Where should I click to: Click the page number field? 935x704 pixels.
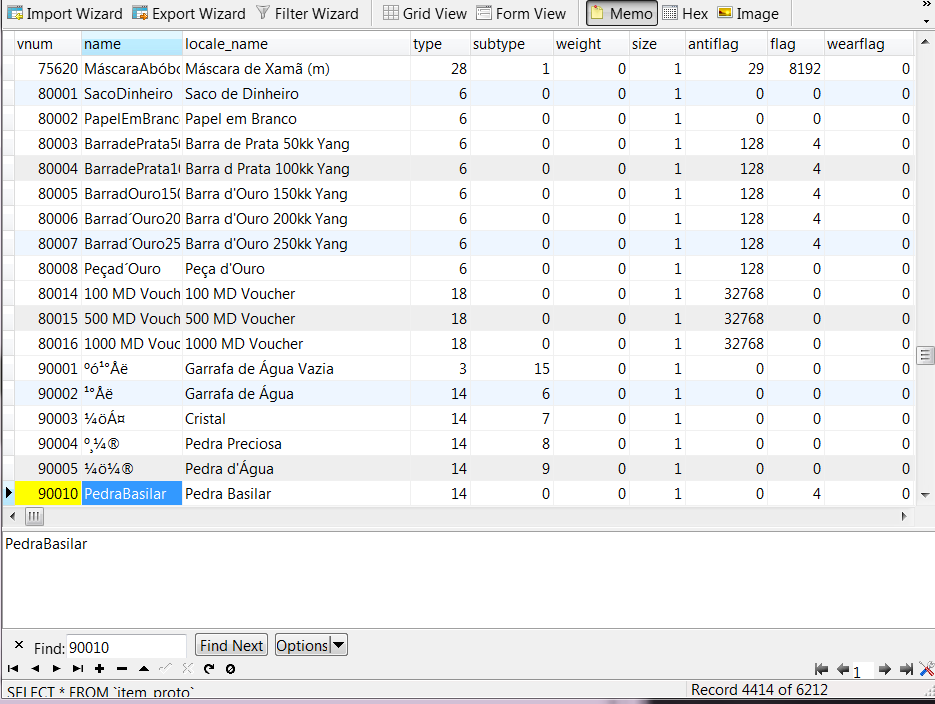pyautogui.click(x=862, y=672)
